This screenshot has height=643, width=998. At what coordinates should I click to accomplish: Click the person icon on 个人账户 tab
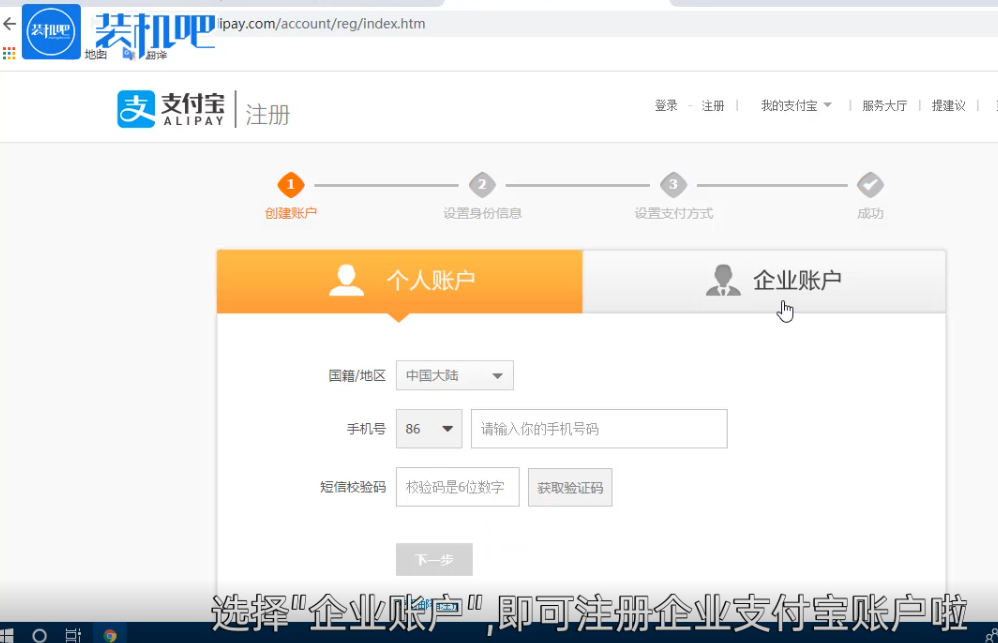(x=346, y=280)
